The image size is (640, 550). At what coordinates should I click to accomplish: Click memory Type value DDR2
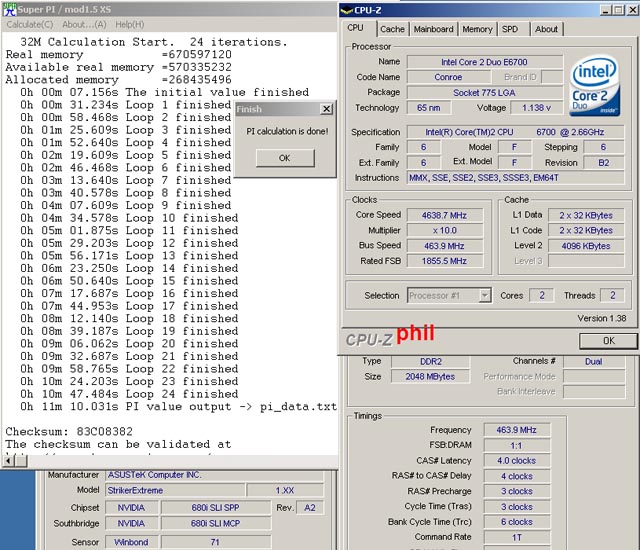[431, 361]
